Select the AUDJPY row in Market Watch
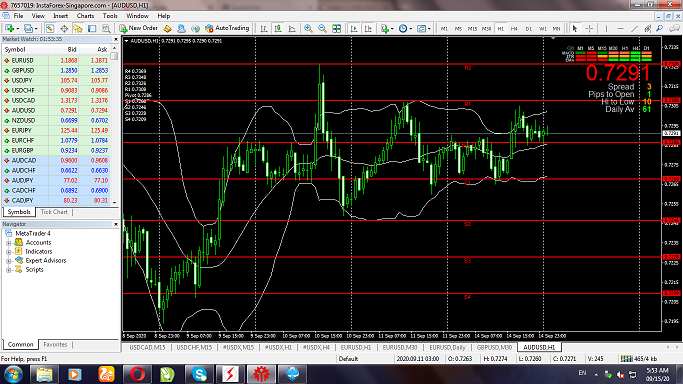This screenshot has width=683, height=384. pyautogui.click(x=56, y=181)
